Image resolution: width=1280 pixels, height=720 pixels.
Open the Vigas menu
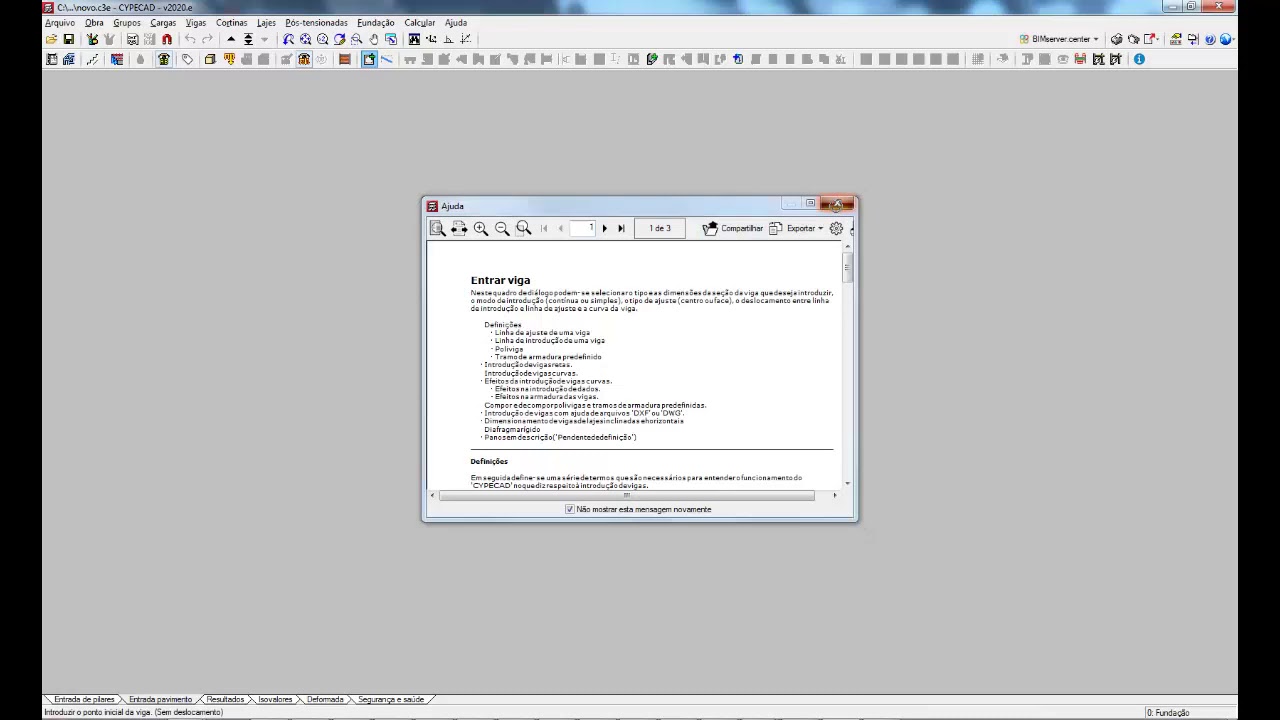pyautogui.click(x=196, y=22)
